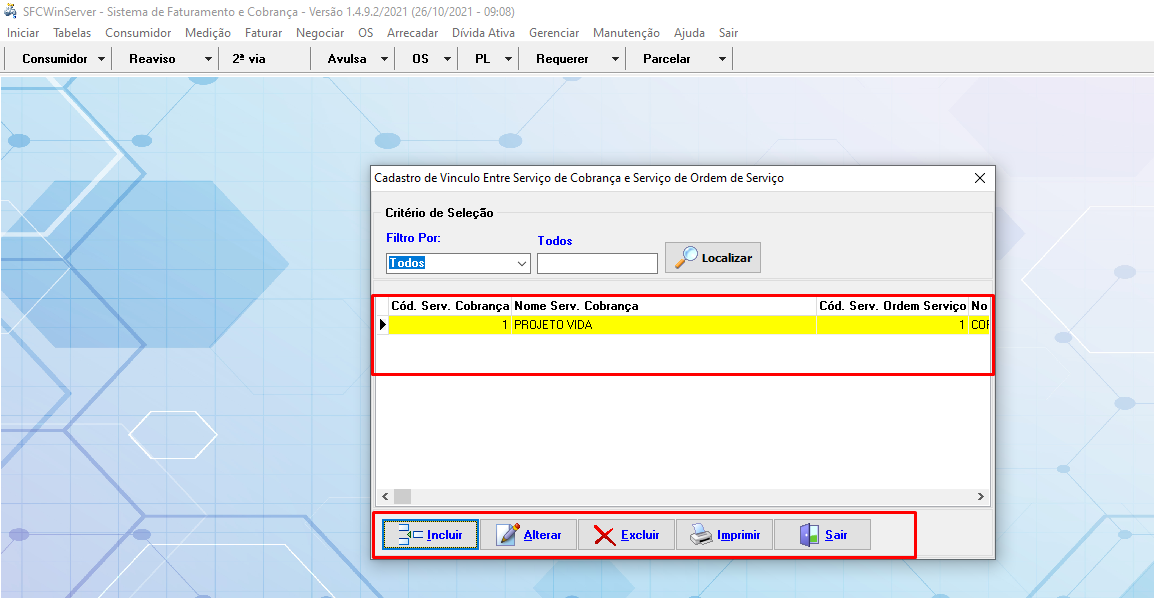Expand the Parcelar toolbar dropdown arrow
1154x598 pixels.
click(x=722, y=59)
